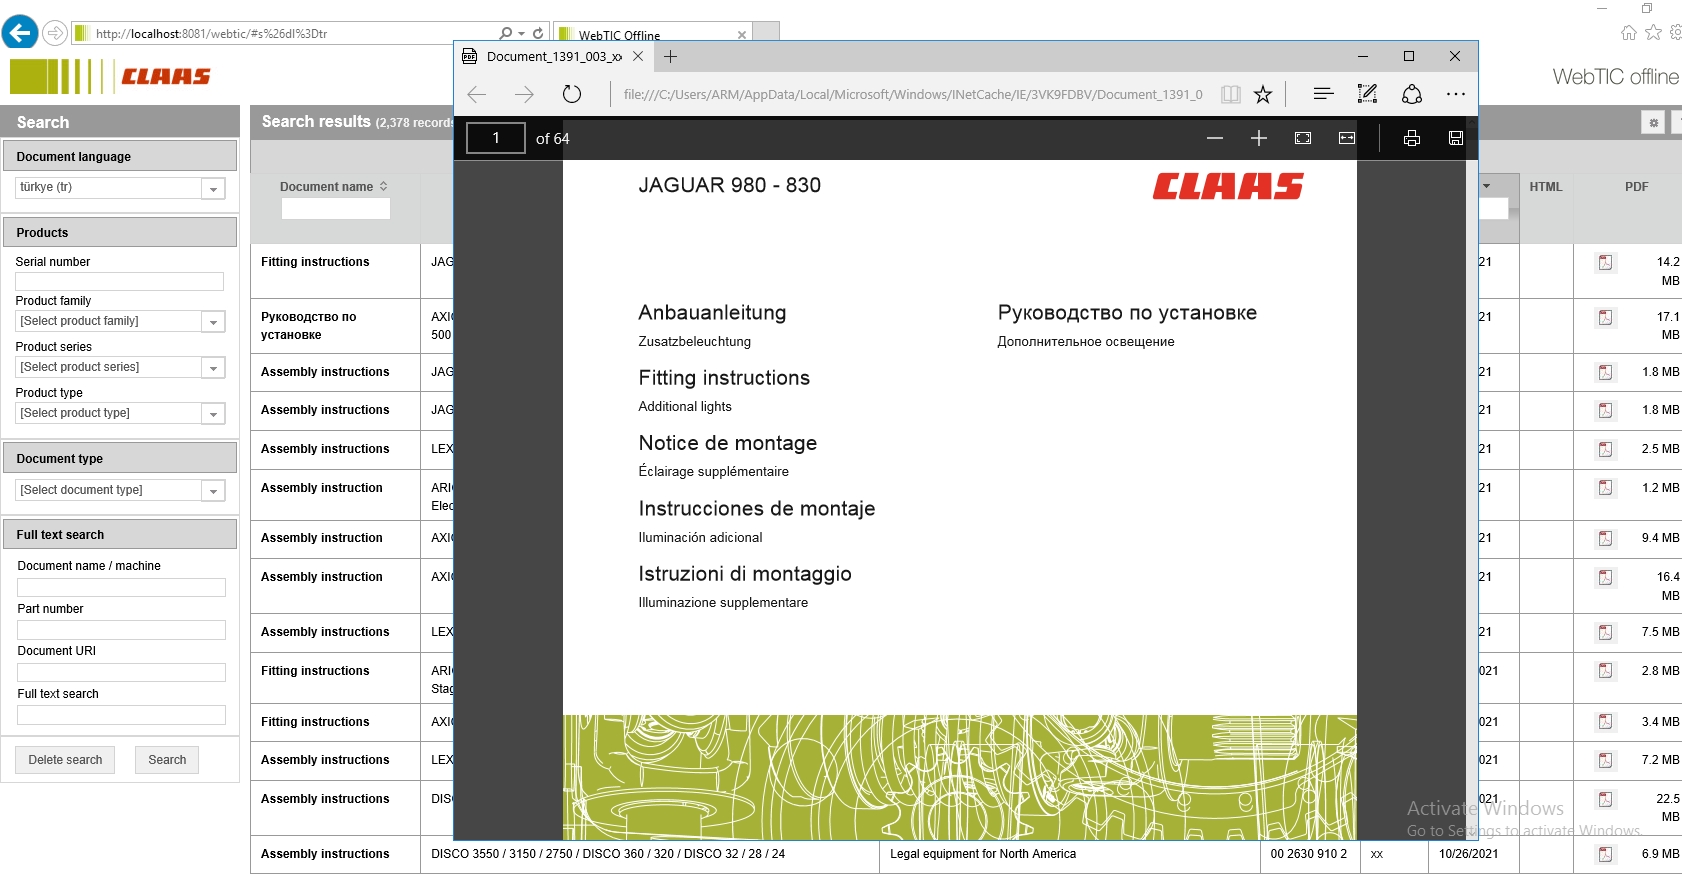Print the PDF document
The width and height of the screenshot is (1682, 874).
pyautogui.click(x=1412, y=138)
